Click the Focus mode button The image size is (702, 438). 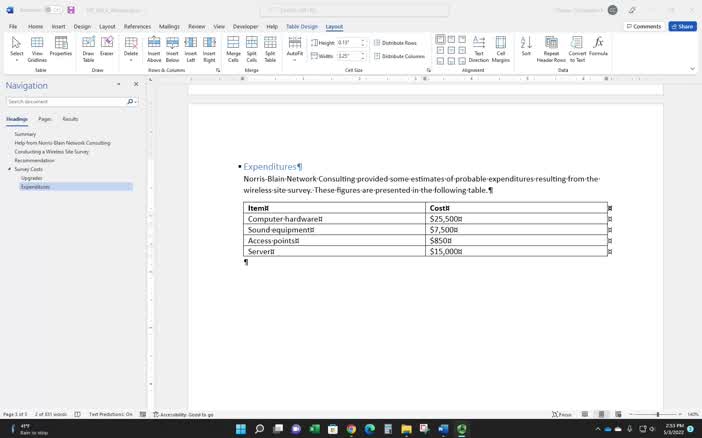tap(562, 414)
